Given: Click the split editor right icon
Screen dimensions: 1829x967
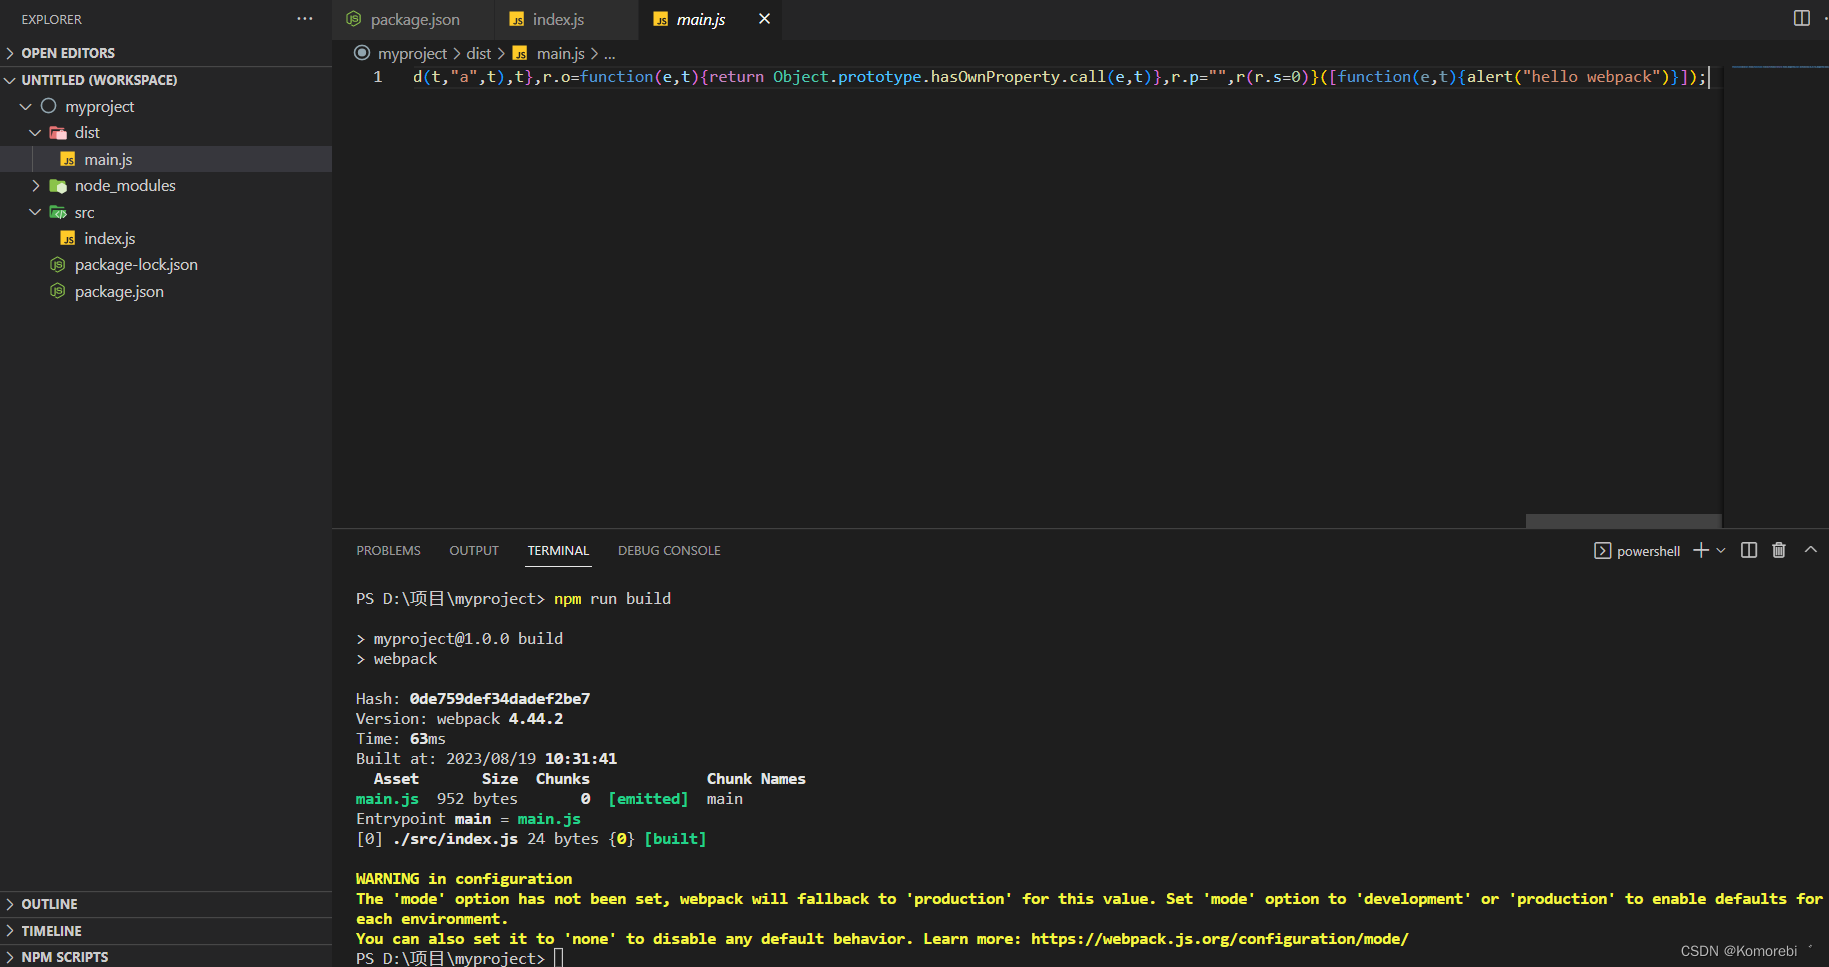Looking at the screenshot, I should pos(1802,18).
